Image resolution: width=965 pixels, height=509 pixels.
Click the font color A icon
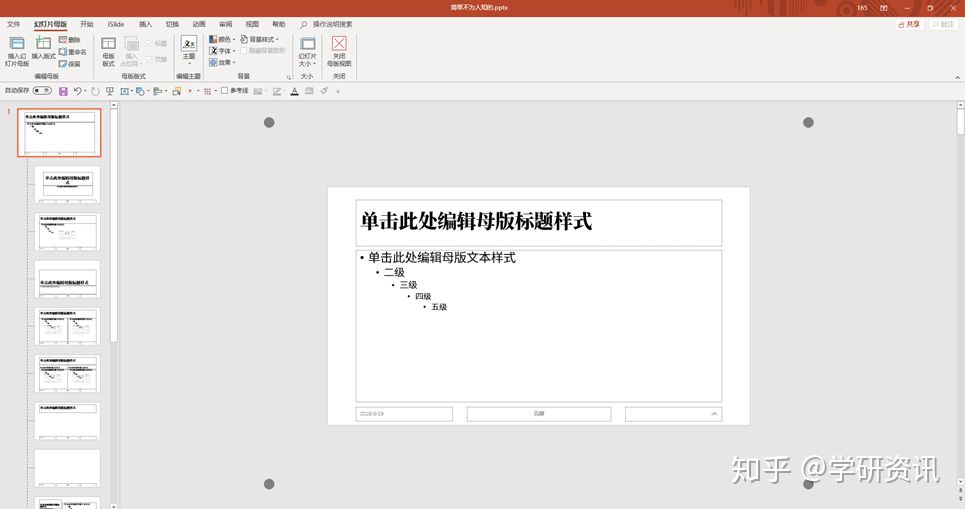tap(294, 91)
